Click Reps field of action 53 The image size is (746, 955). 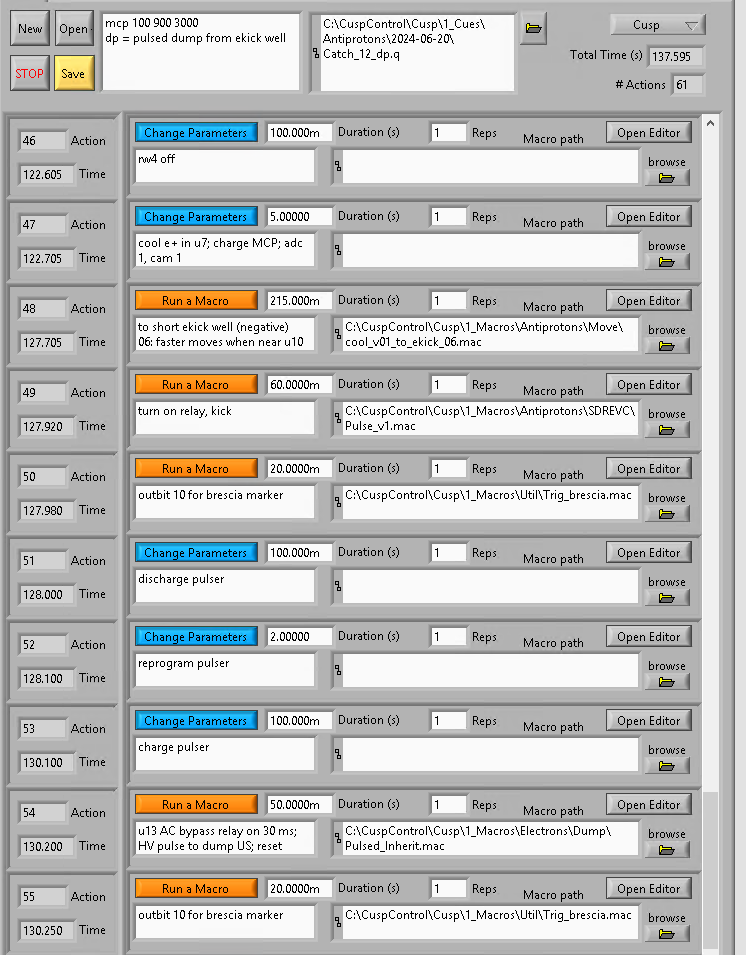click(448, 721)
